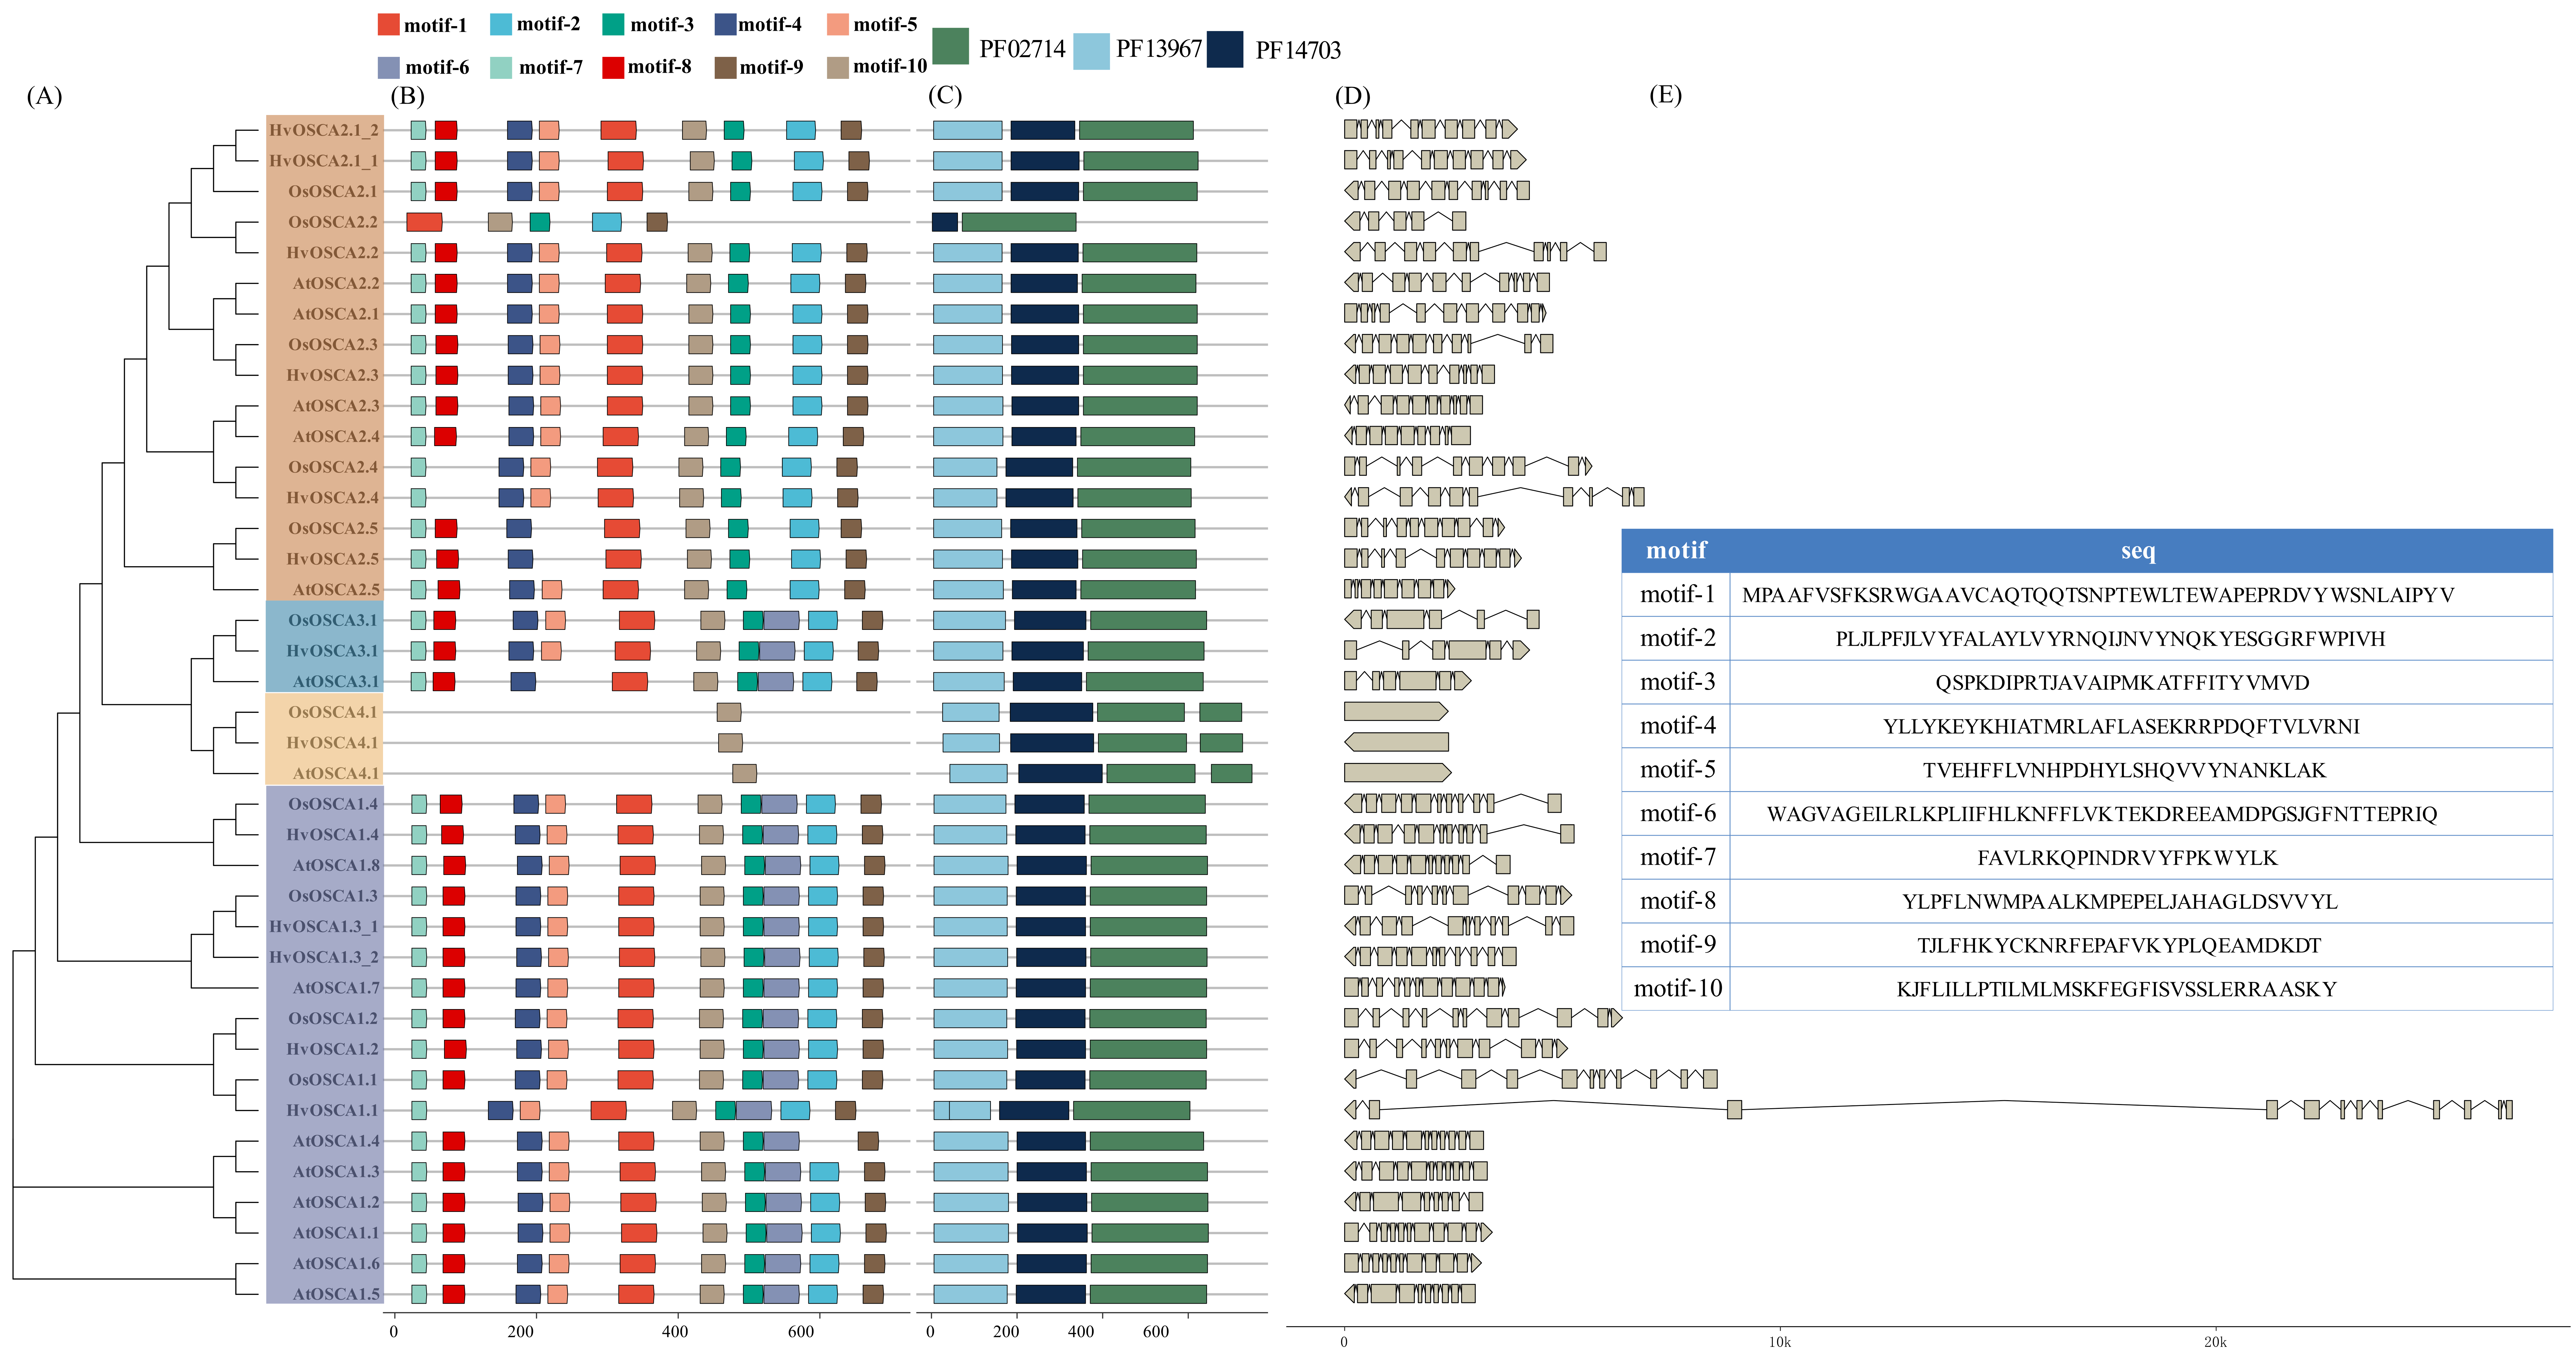The height and width of the screenshot is (1355, 2576).
Task: Click the AtOSCA1.5 label at bottom
Action: [336, 1294]
